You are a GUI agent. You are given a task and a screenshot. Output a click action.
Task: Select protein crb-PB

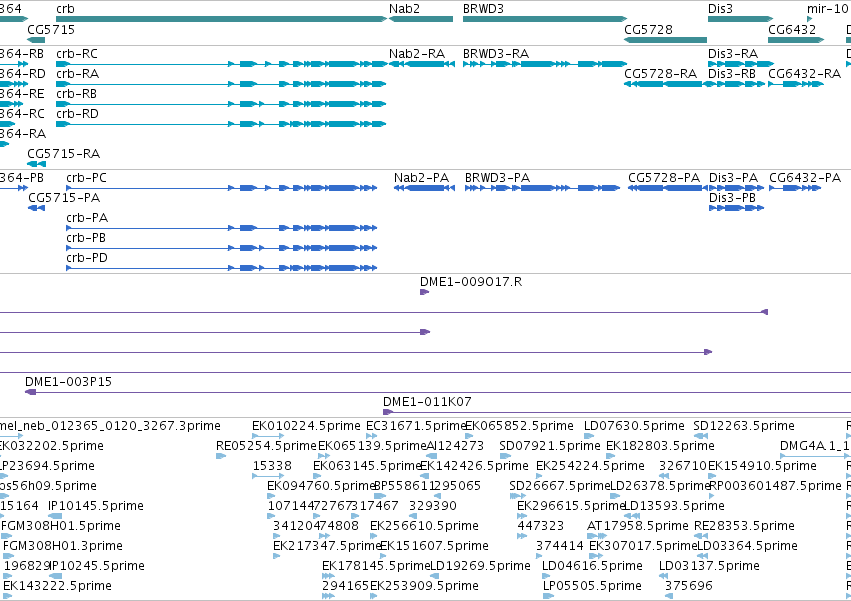221,248
